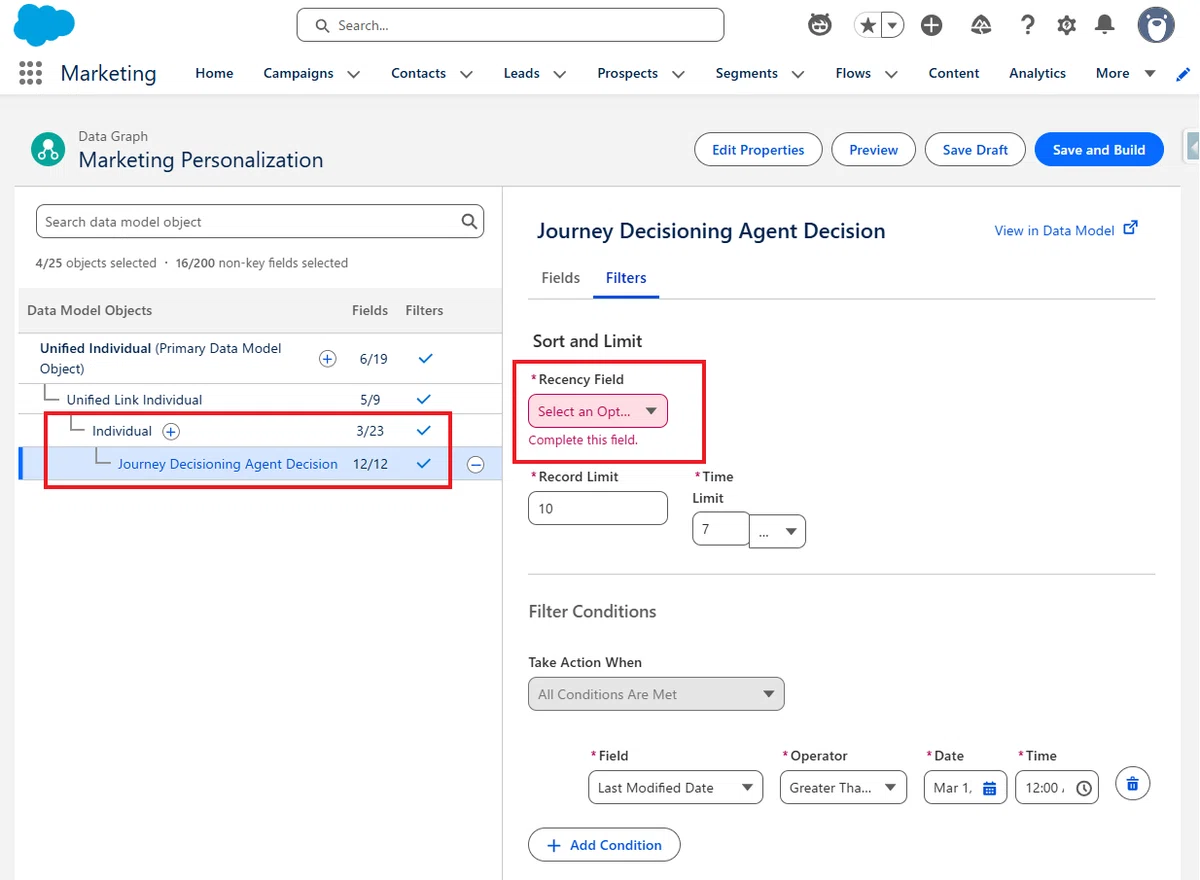1200x880 pixels.
Task: Select Unified Link Individual tree row
Action: click(x=260, y=399)
